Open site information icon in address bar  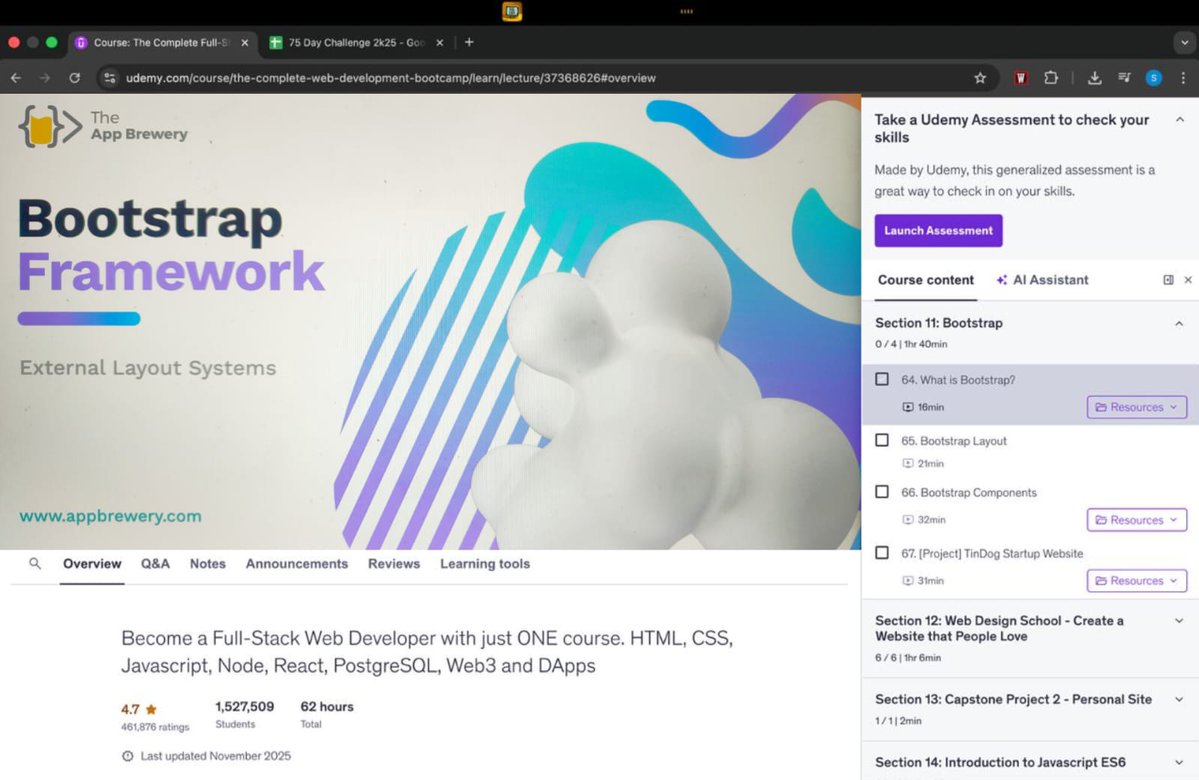click(110, 78)
